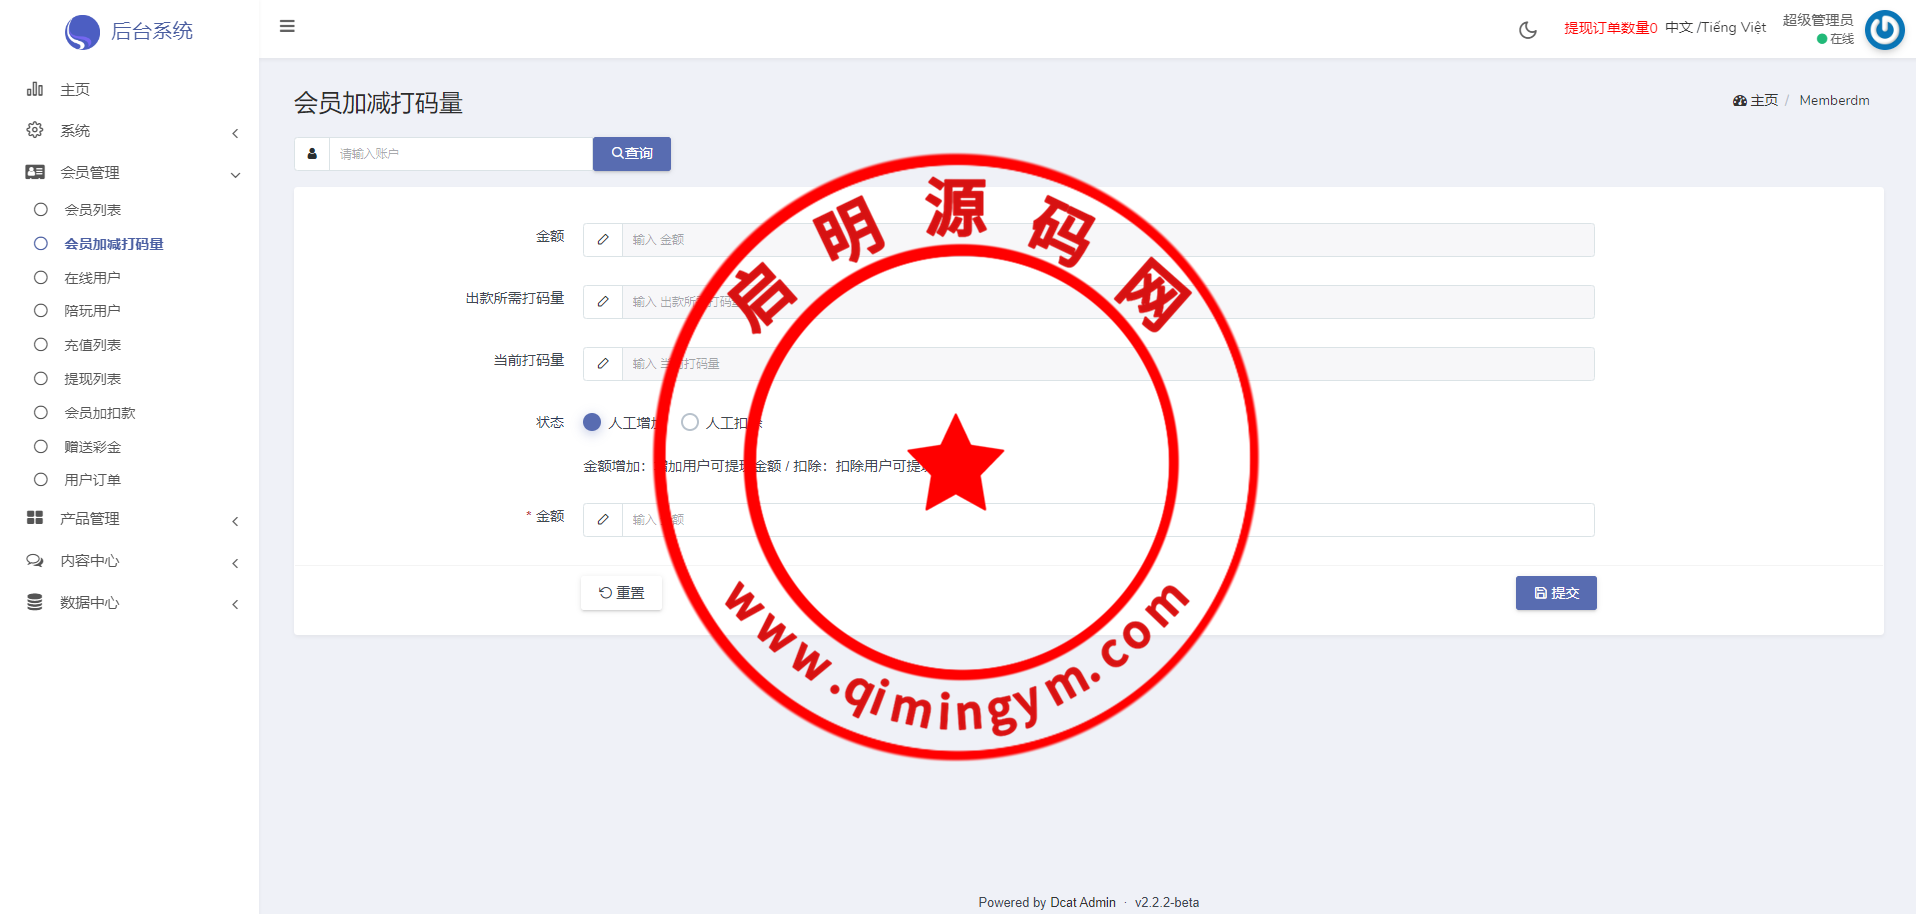Click the blue power avatar icon
This screenshot has height=914, width=1916.
1884,30
